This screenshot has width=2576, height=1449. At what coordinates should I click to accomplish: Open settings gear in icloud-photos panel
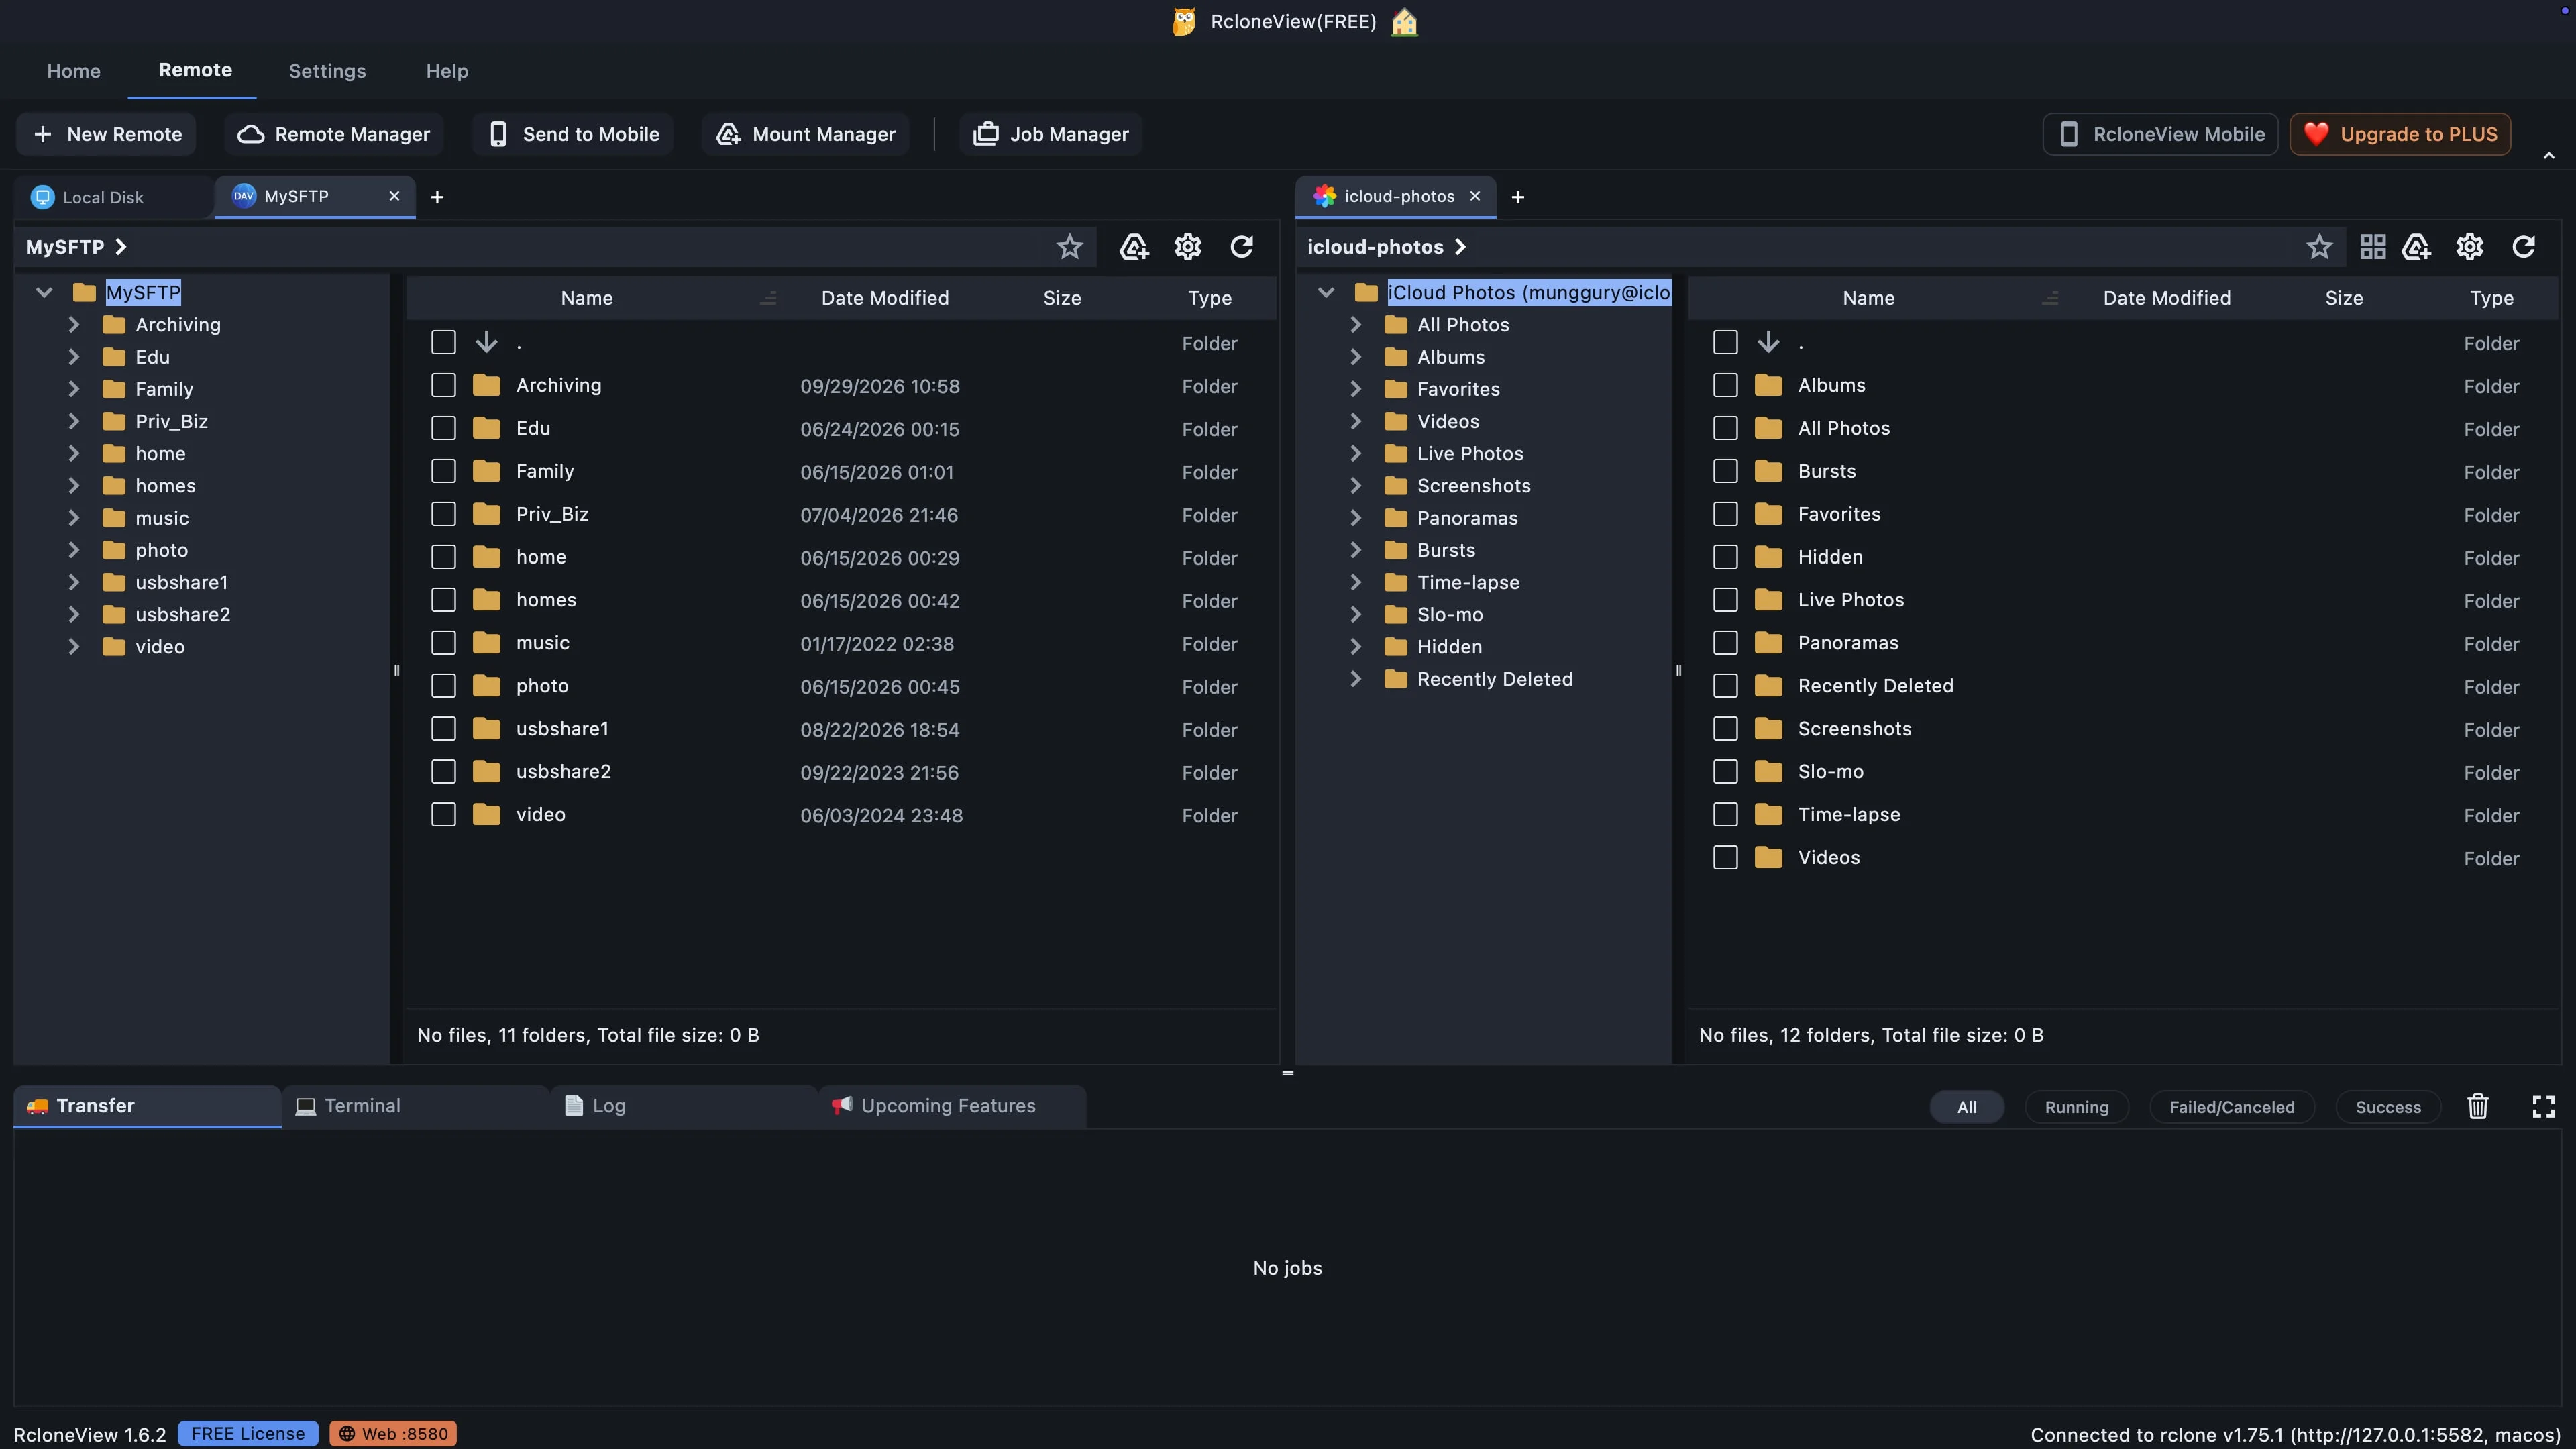pyautogui.click(x=2469, y=247)
